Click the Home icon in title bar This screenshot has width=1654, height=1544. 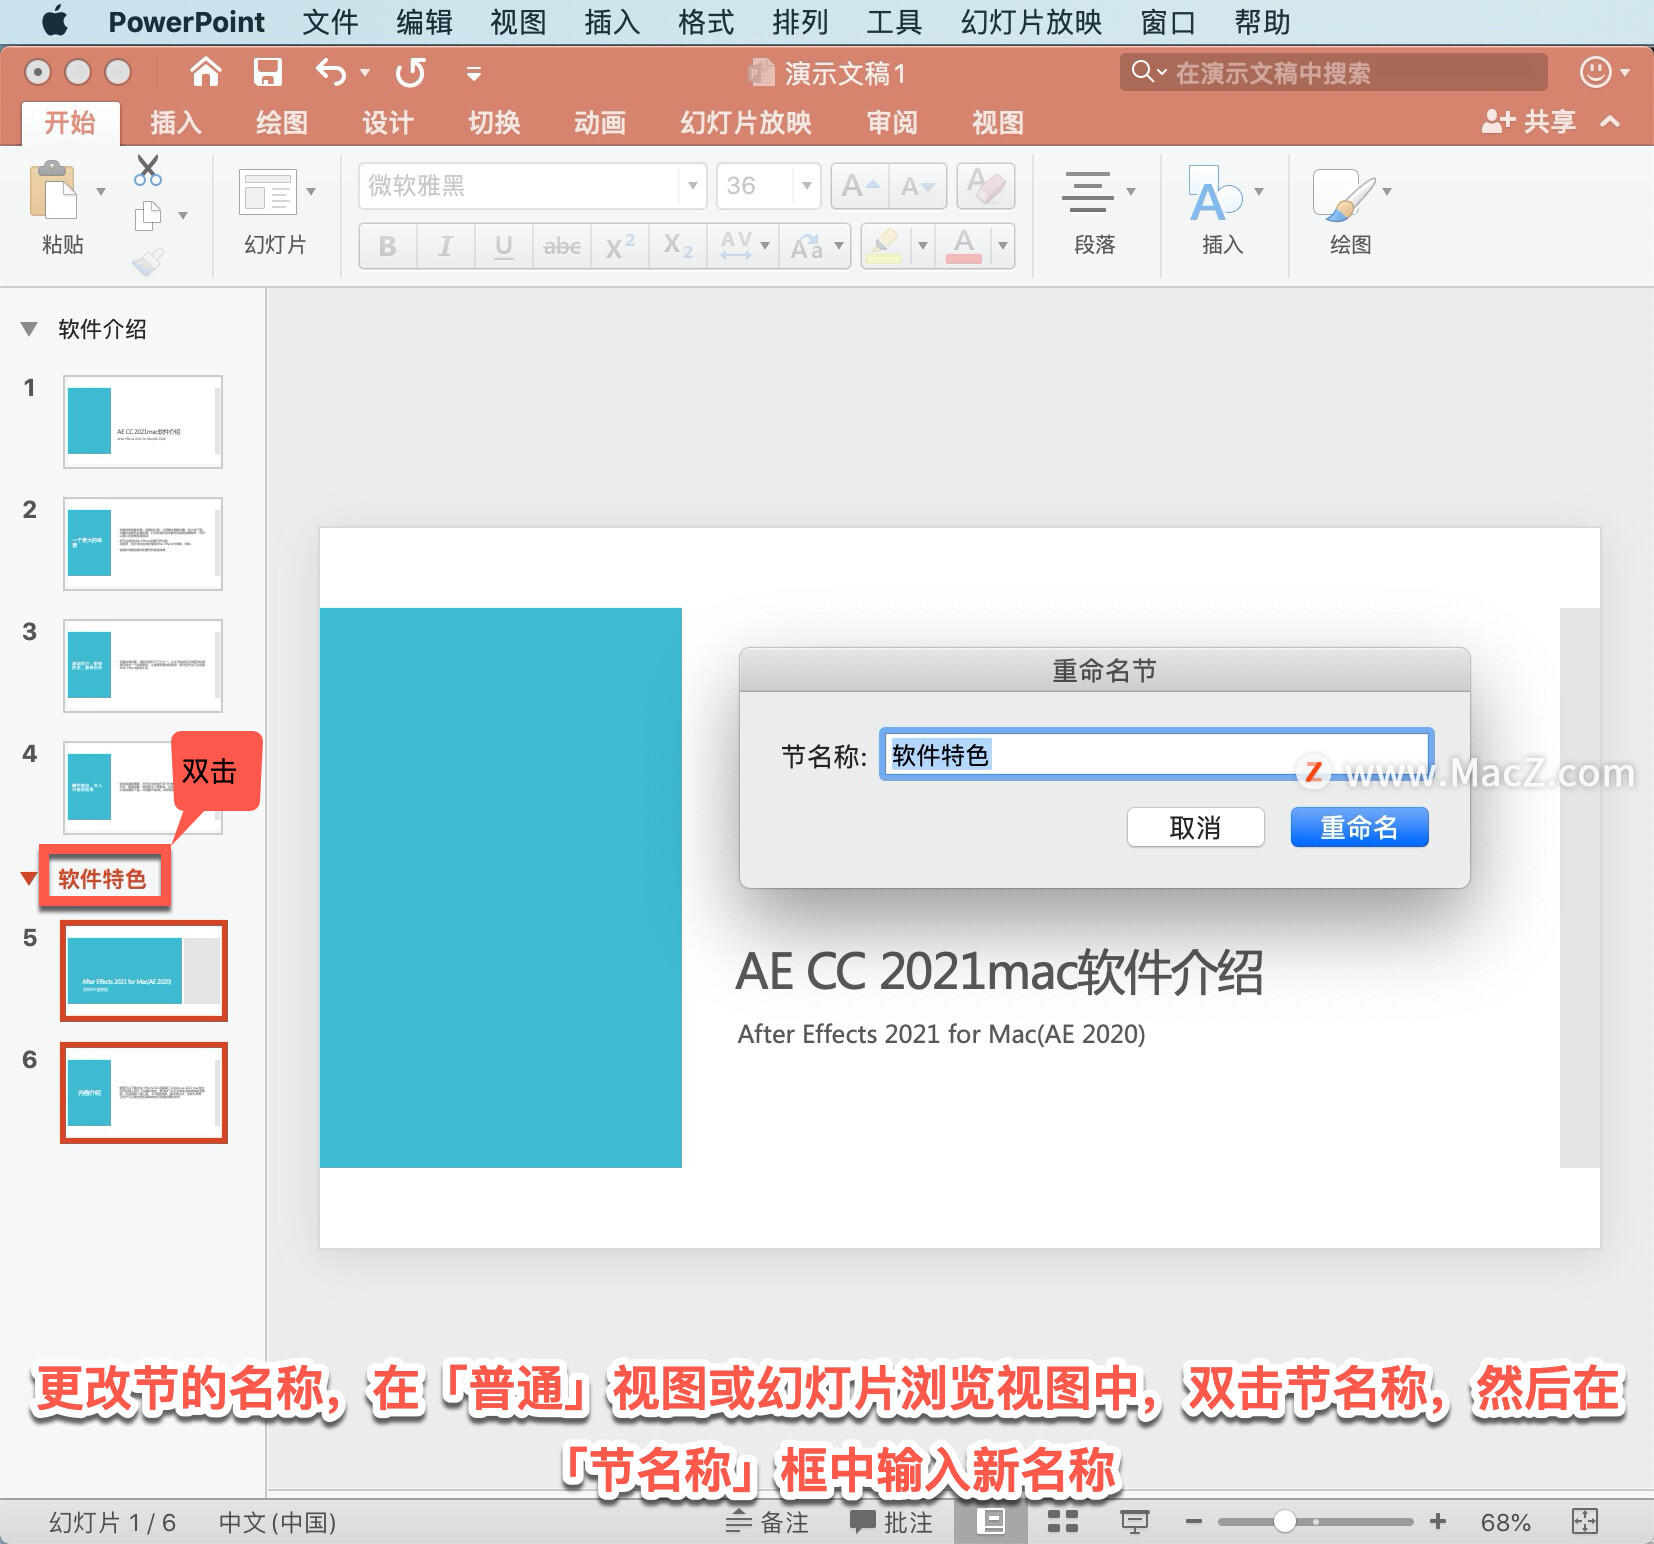tap(205, 72)
